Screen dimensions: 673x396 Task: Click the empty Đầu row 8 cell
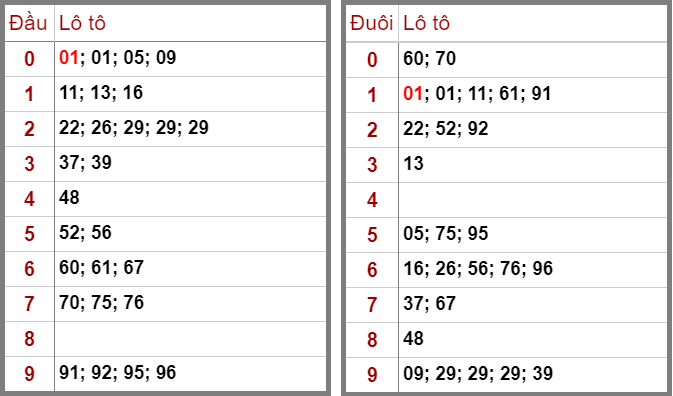190,339
